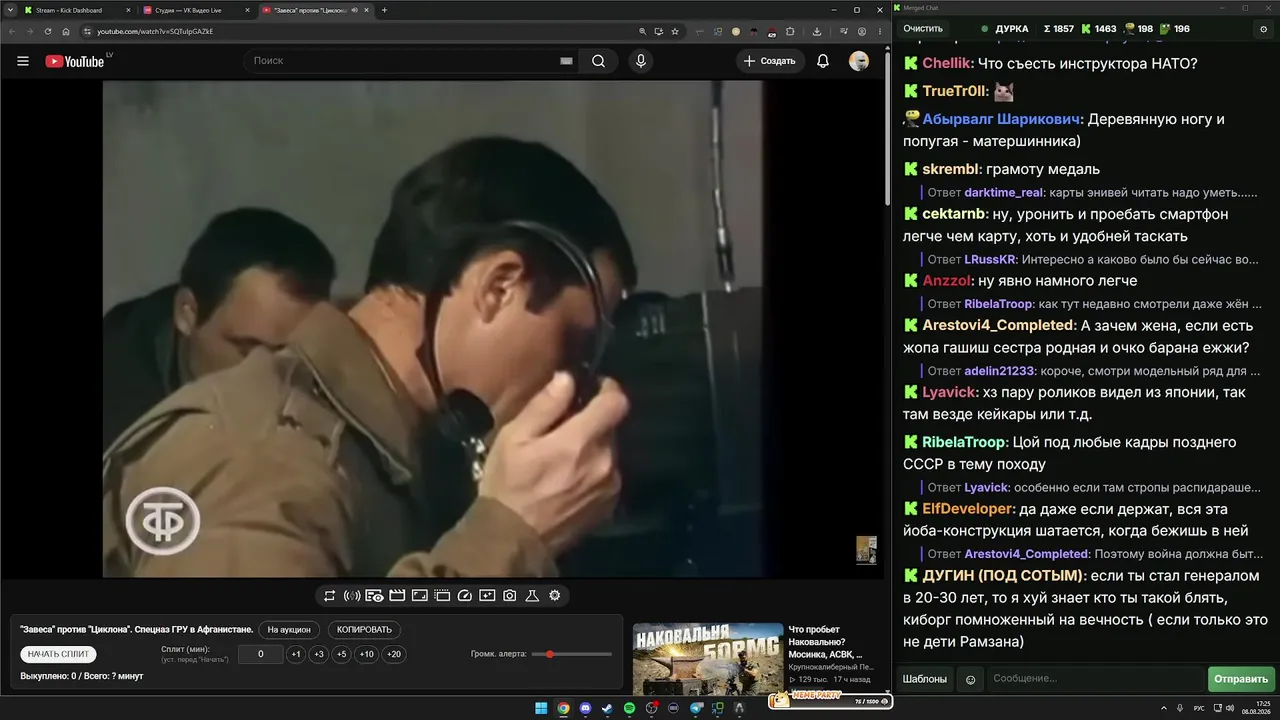Click the end-screen thumbnail in the video corner

(x=866, y=550)
